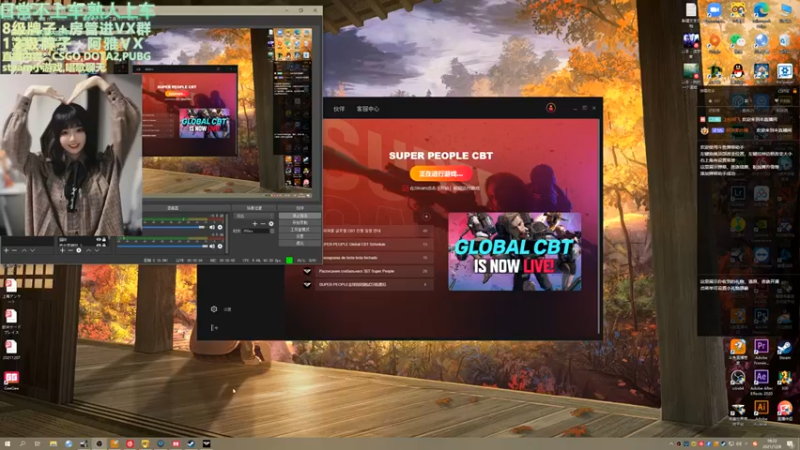This screenshot has width=800, height=450.
Task: Open OBS source properties gear
Action: pyautogui.click(x=79, y=251)
